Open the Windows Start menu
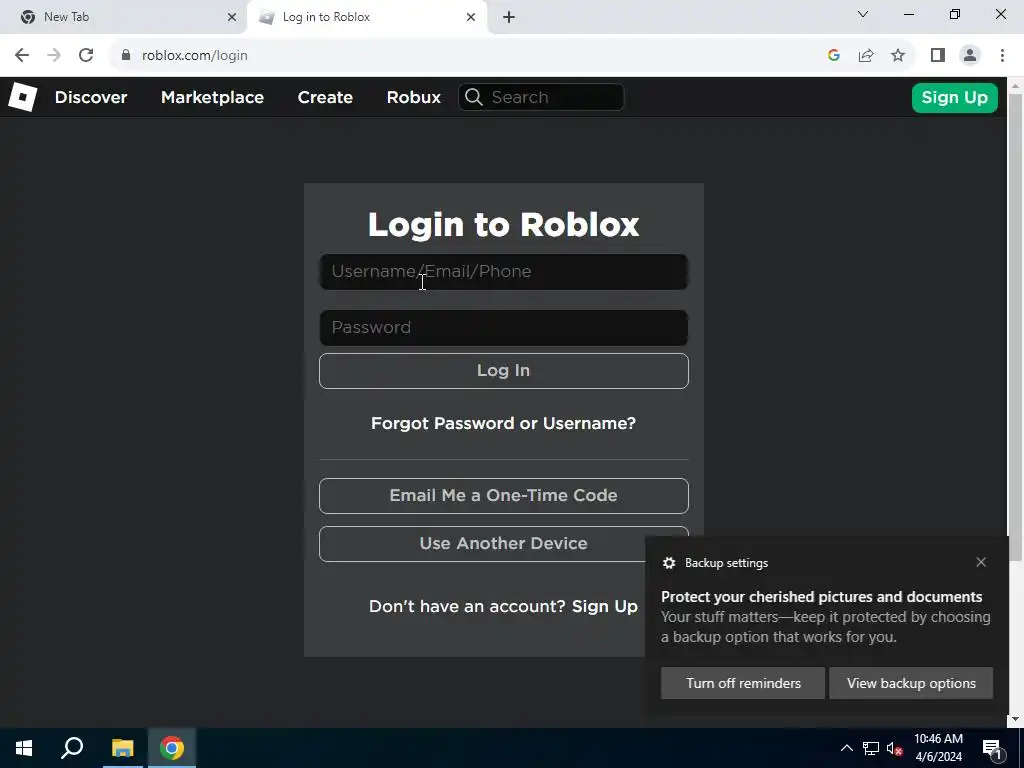The height and width of the screenshot is (768, 1024). 24,748
